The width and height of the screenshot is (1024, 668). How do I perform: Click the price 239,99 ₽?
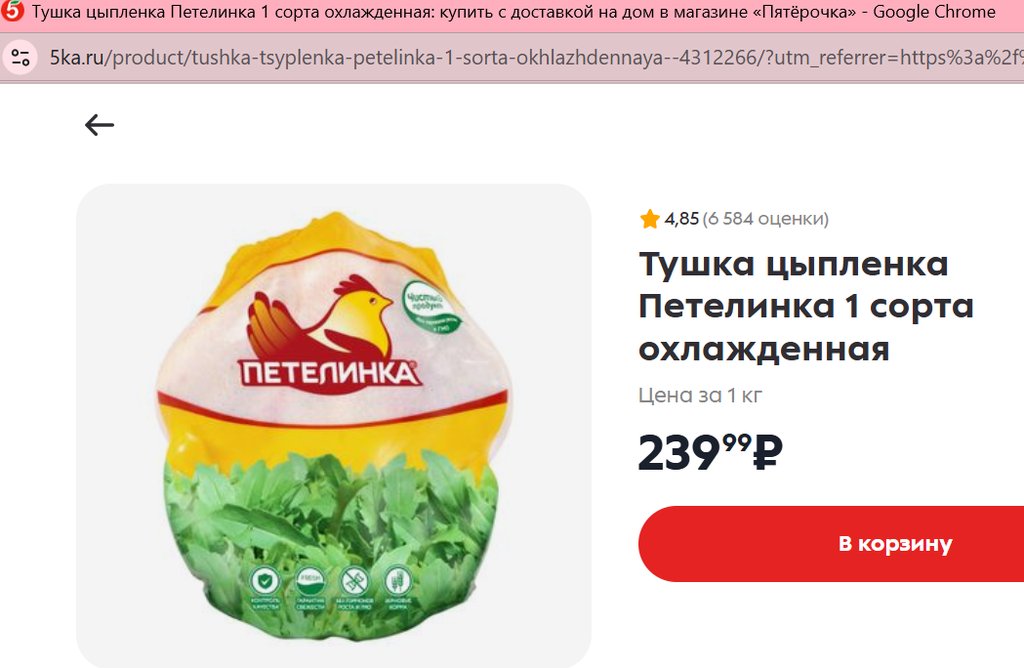point(710,453)
